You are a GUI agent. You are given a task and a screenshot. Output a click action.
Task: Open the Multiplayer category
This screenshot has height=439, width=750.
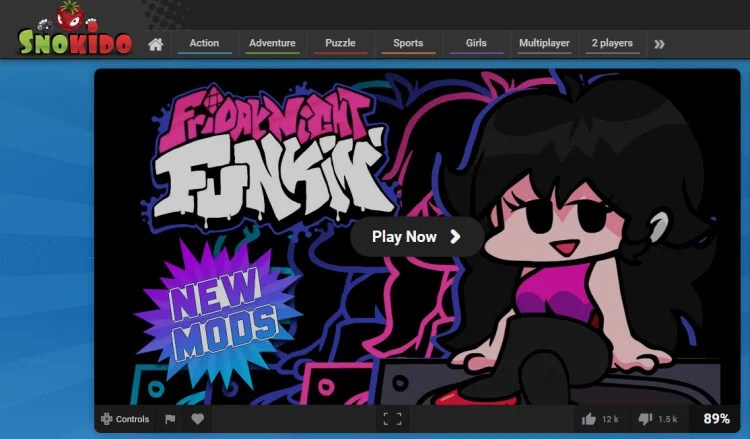point(544,44)
